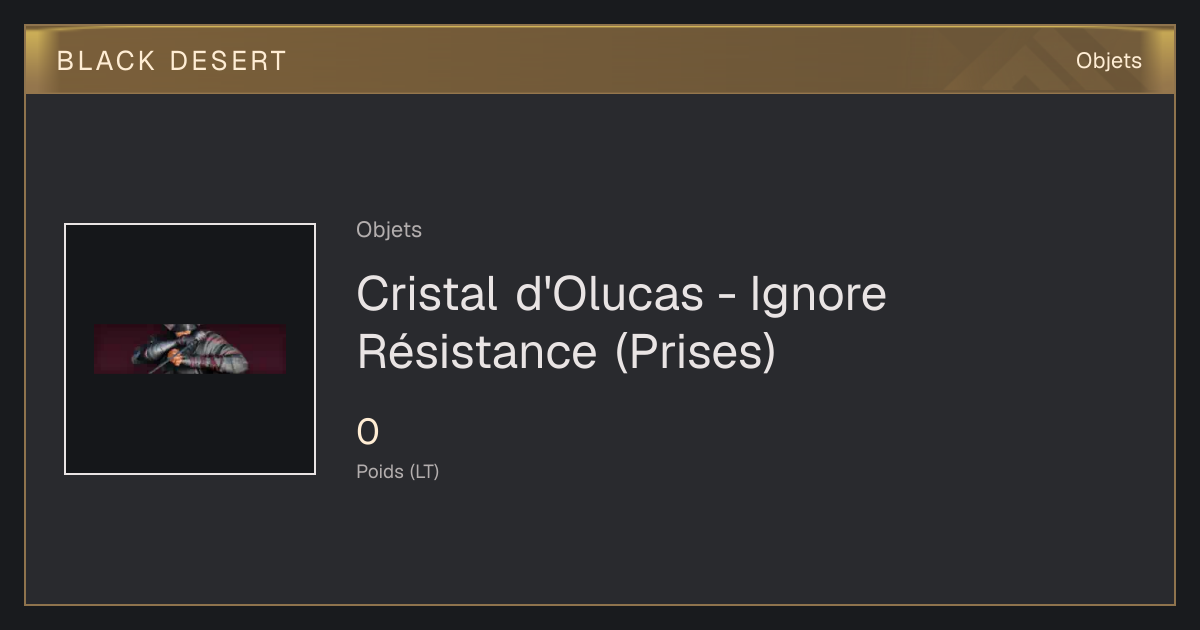The width and height of the screenshot is (1200, 630).
Task: Click the gold header banner
Action: [600, 61]
